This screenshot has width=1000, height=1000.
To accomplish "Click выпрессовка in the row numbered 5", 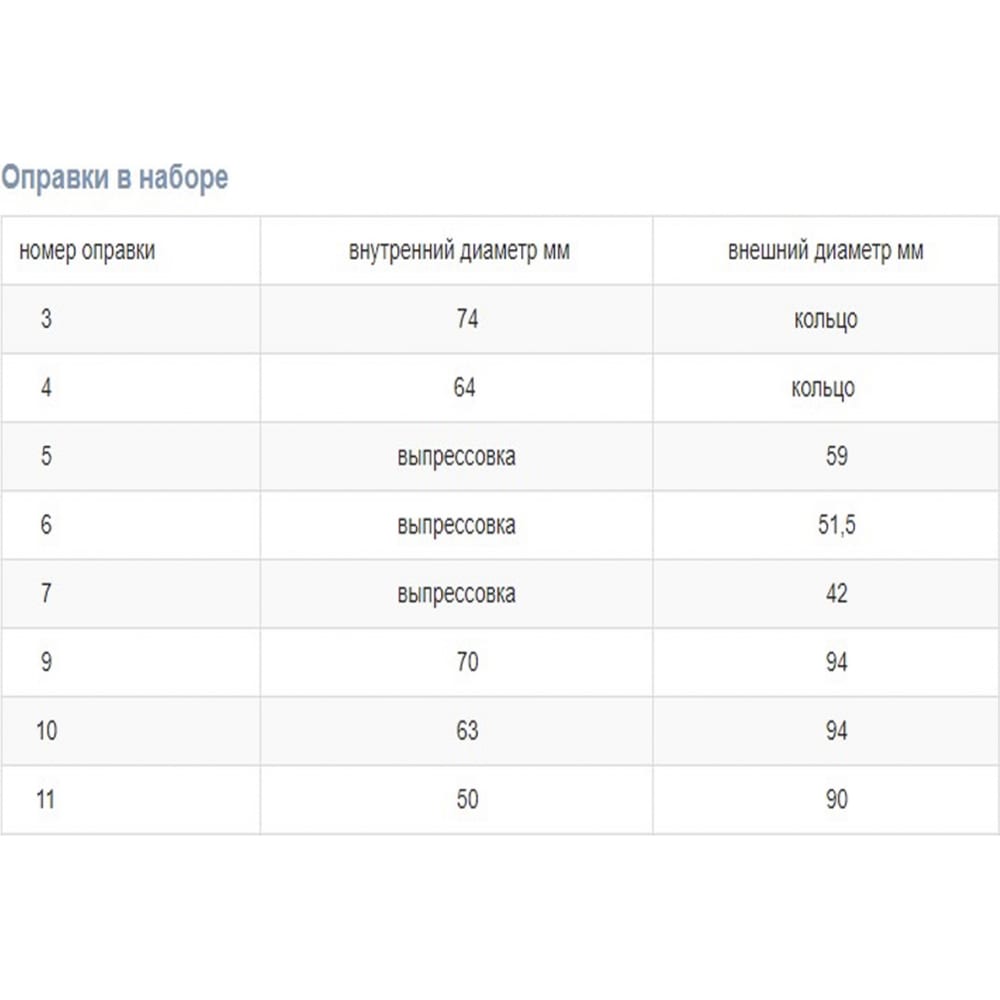I will 456,457.
